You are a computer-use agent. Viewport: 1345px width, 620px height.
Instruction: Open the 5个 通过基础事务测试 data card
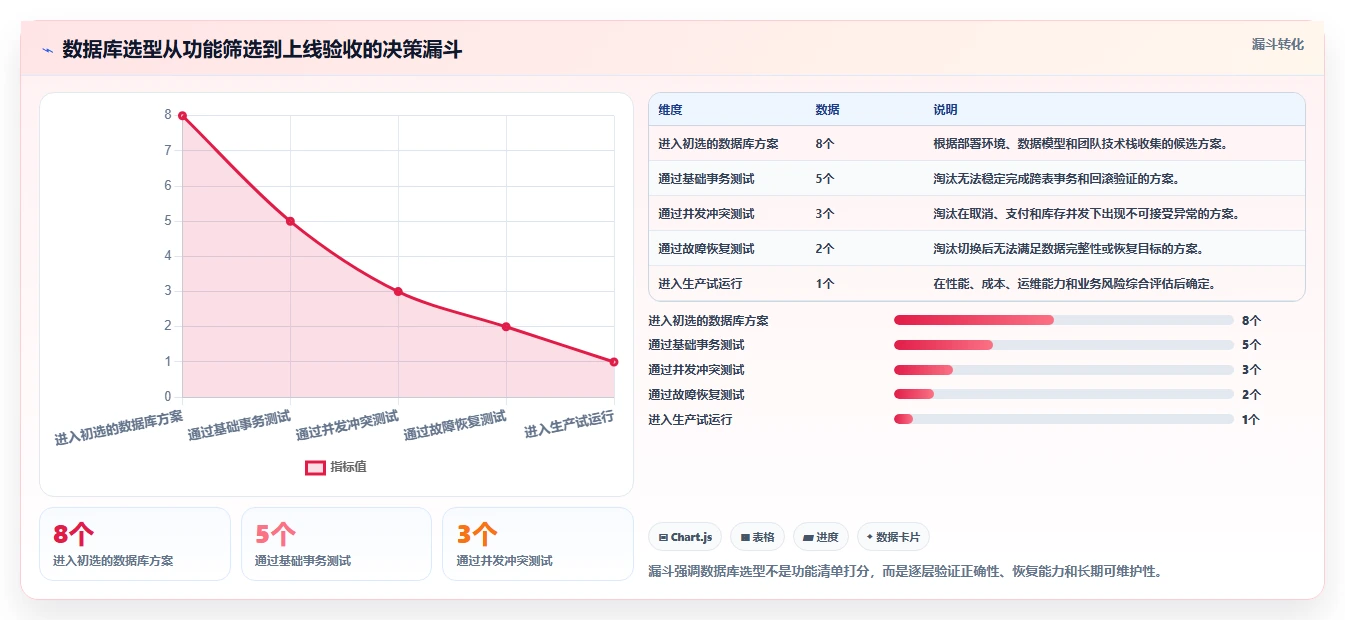(x=336, y=544)
